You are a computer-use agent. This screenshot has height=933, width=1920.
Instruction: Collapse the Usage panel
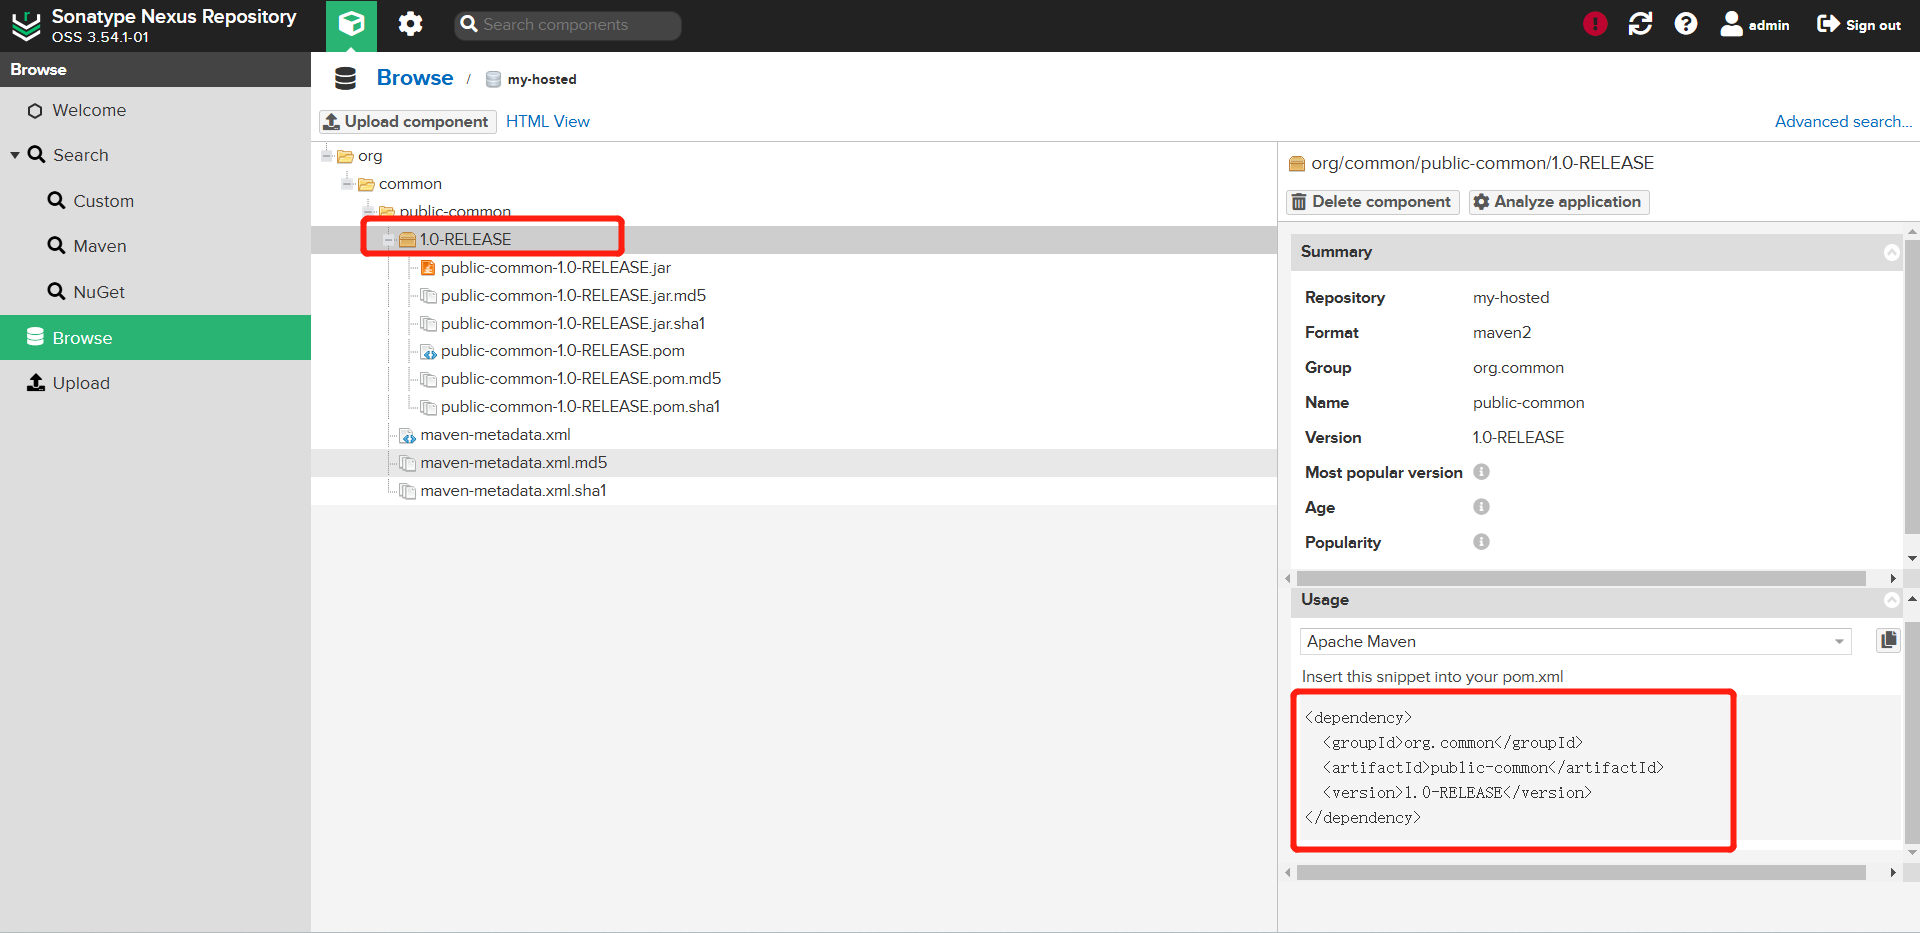coord(1891,600)
